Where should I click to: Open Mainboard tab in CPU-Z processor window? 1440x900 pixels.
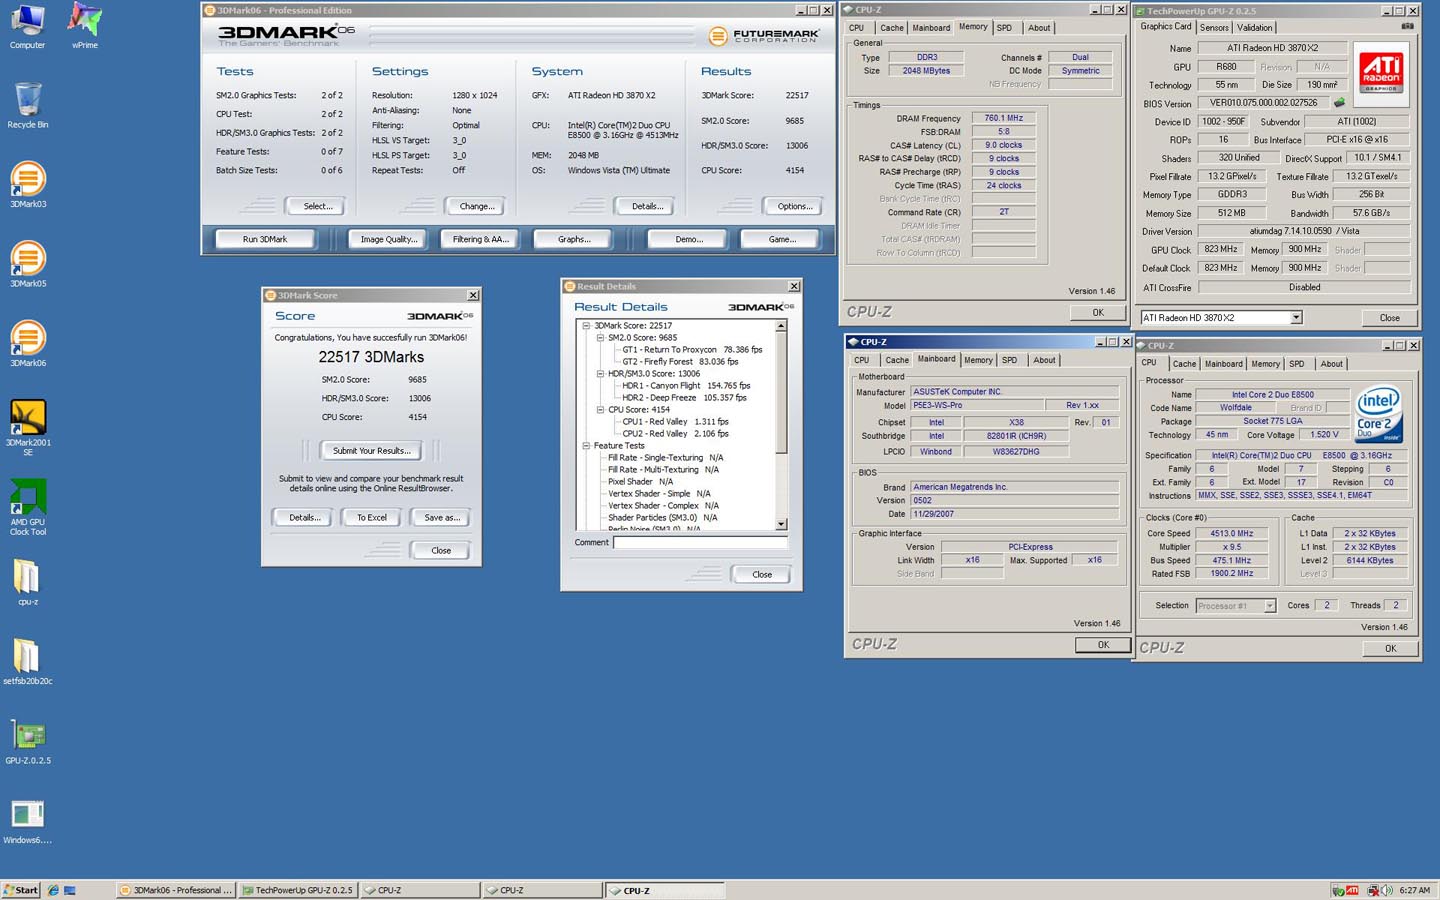tap(1224, 364)
